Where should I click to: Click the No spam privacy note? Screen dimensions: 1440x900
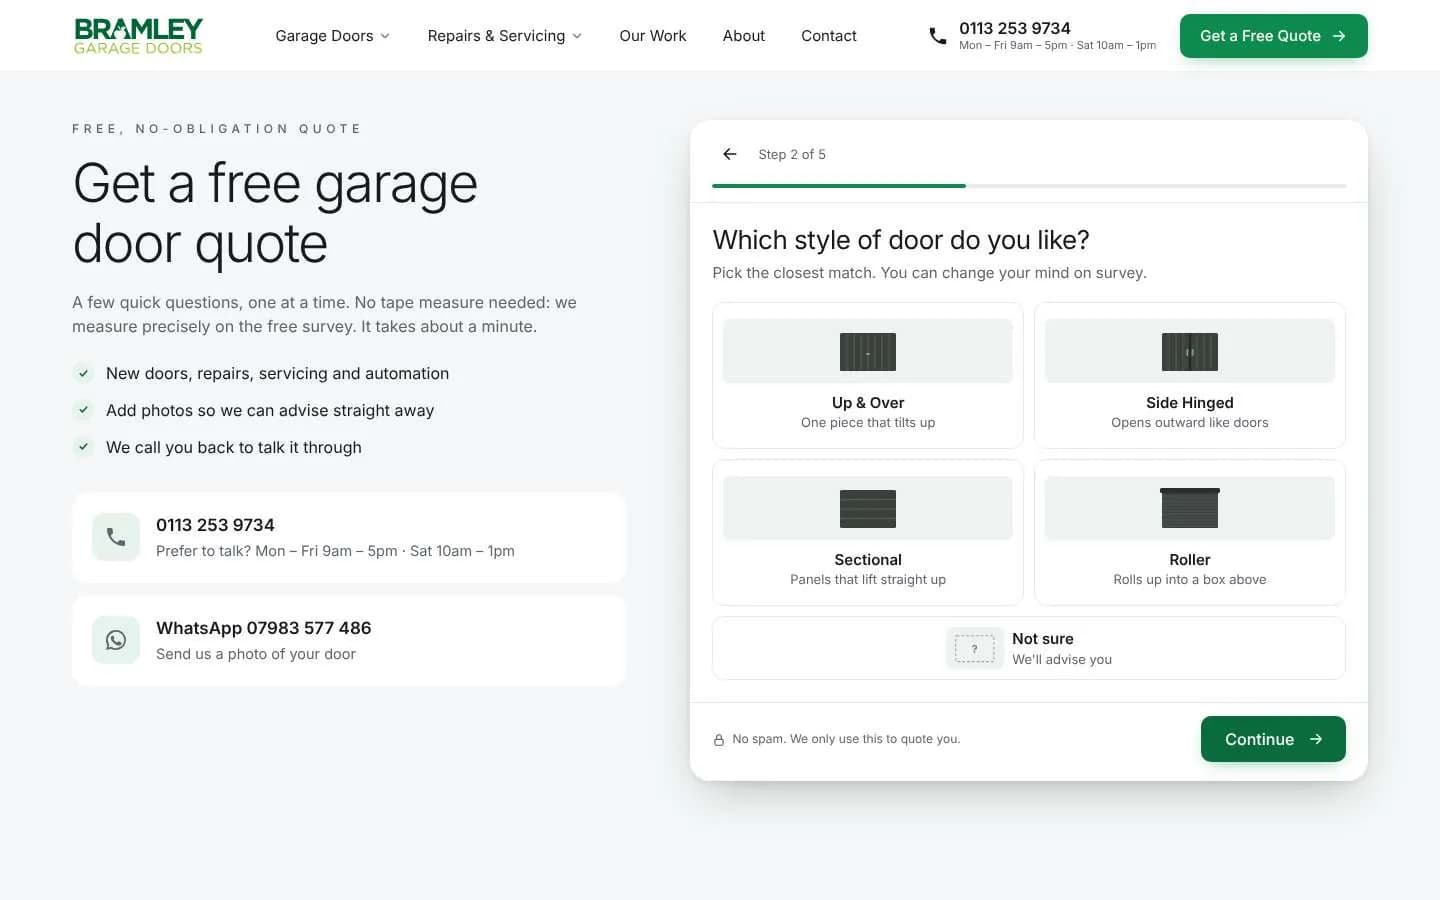846,739
